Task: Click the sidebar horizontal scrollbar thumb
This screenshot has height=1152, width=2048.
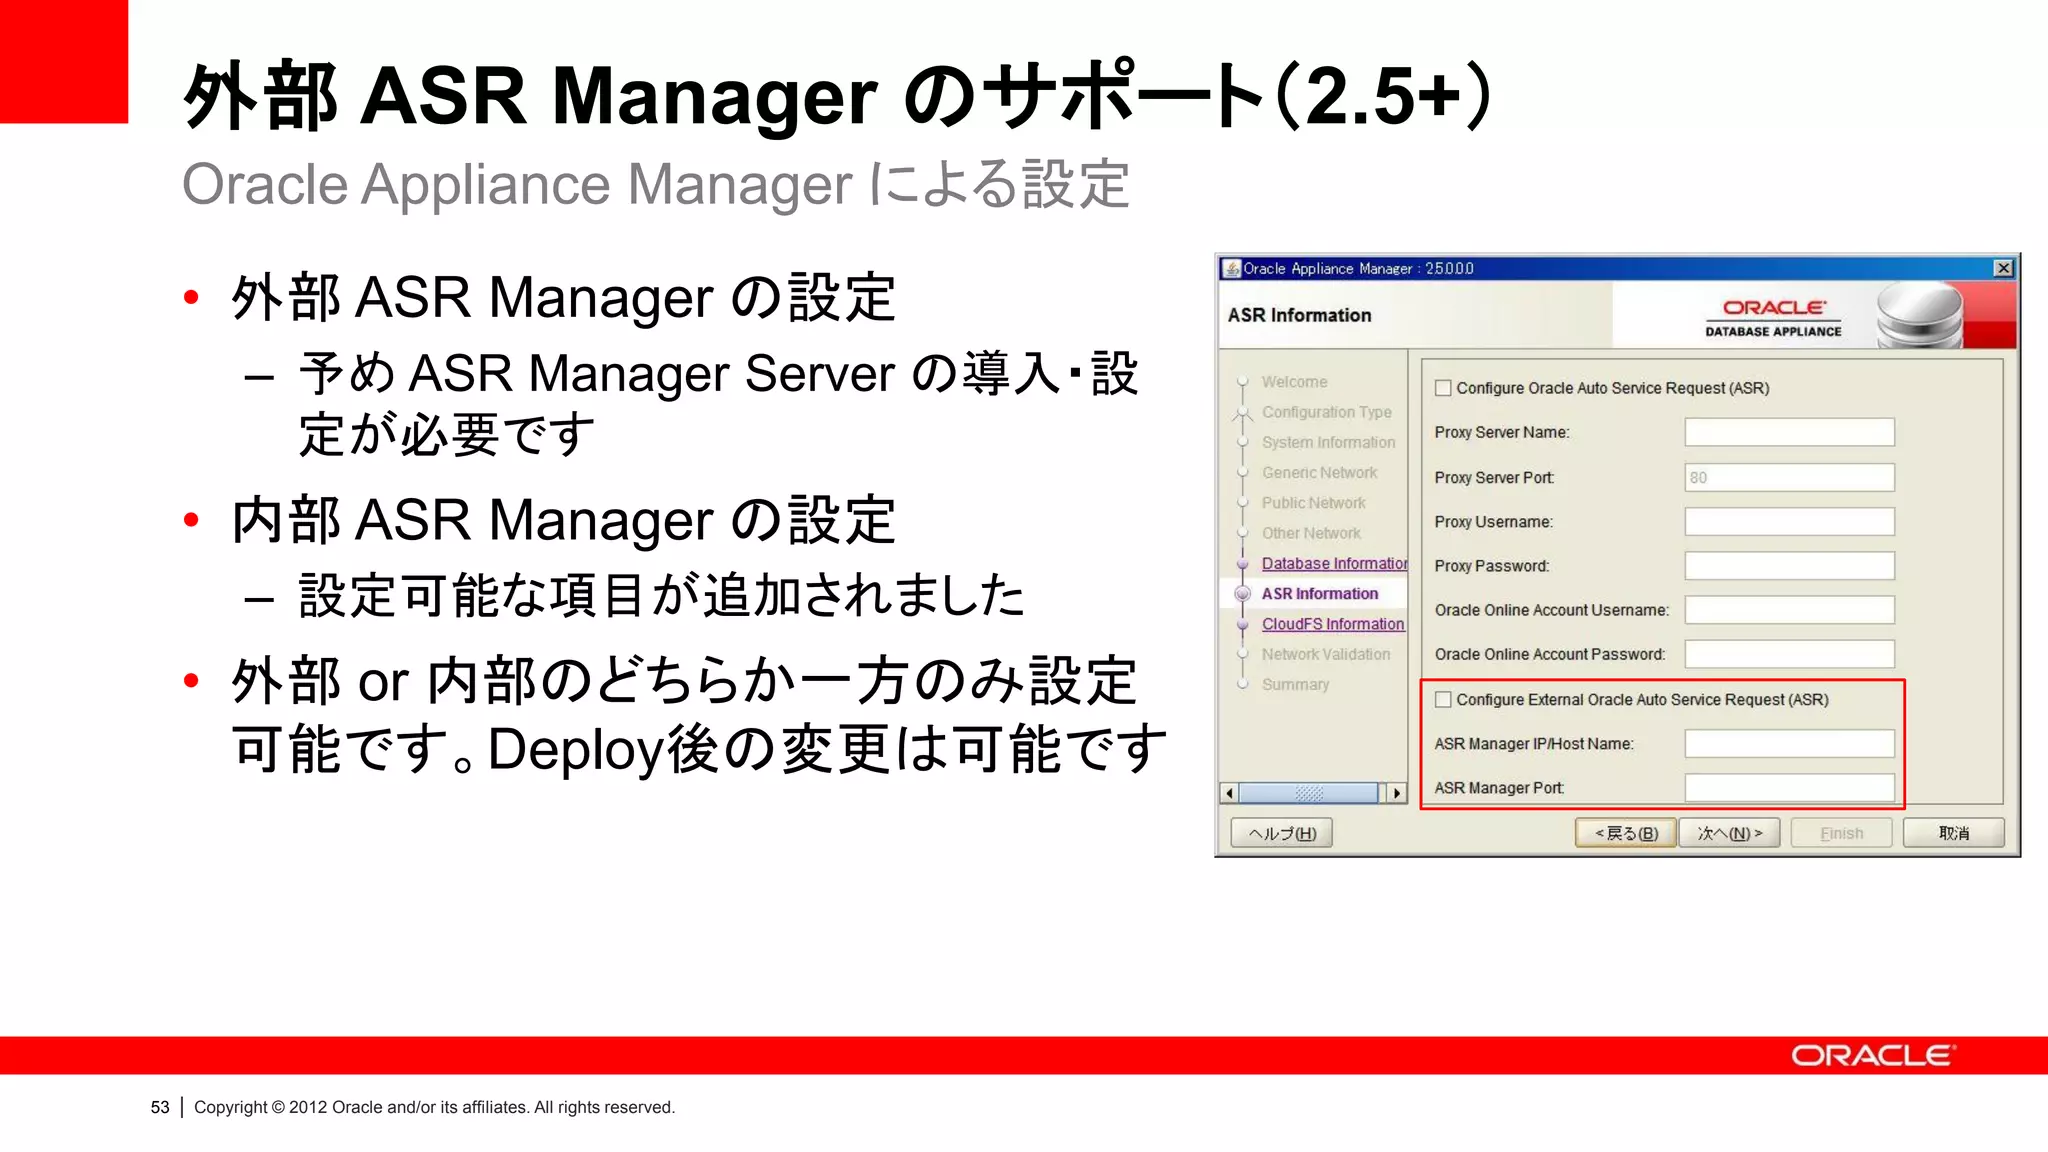Action: pyautogui.click(x=1308, y=793)
